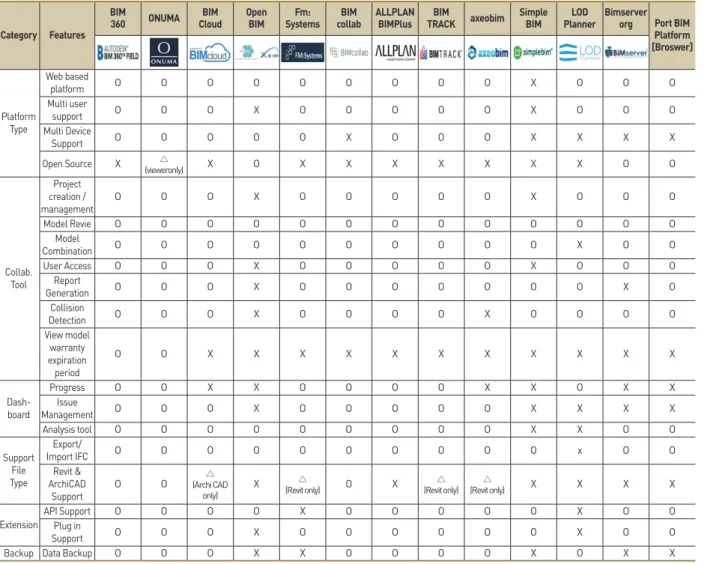704x564 pixels.
Task: Click the ALLPLAN logo
Action: (x=395, y=52)
